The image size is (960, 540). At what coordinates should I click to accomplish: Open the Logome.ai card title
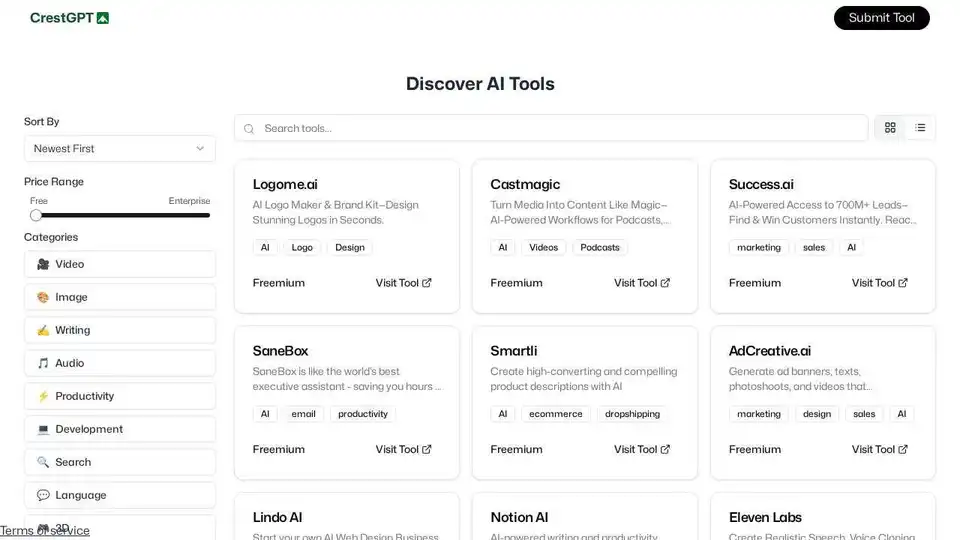(285, 184)
